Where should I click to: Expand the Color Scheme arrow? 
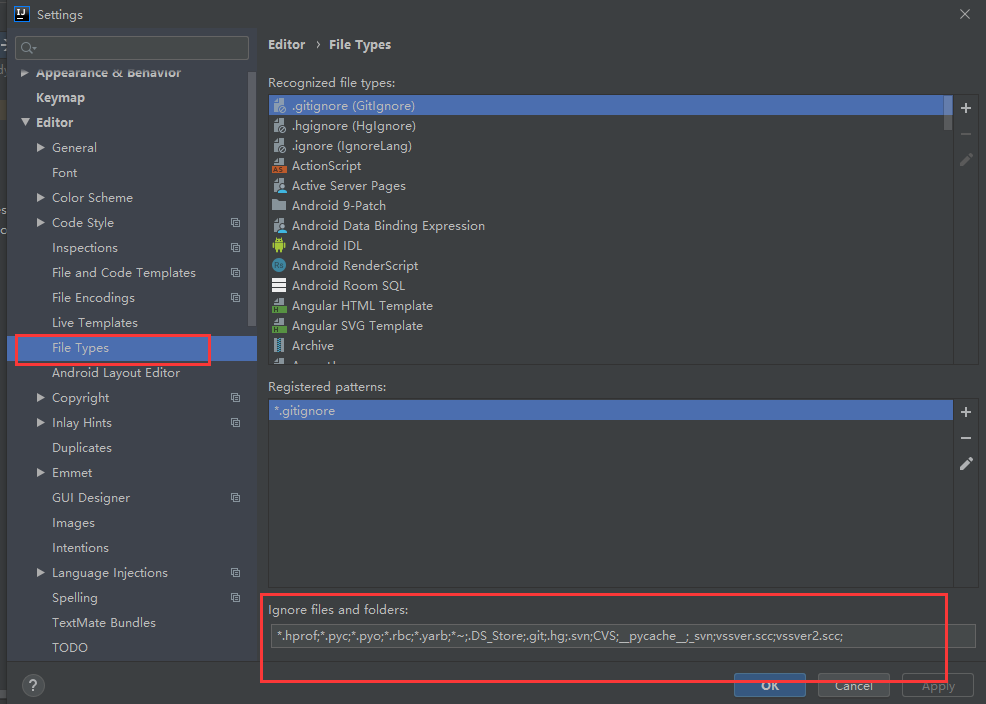tap(41, 197)
